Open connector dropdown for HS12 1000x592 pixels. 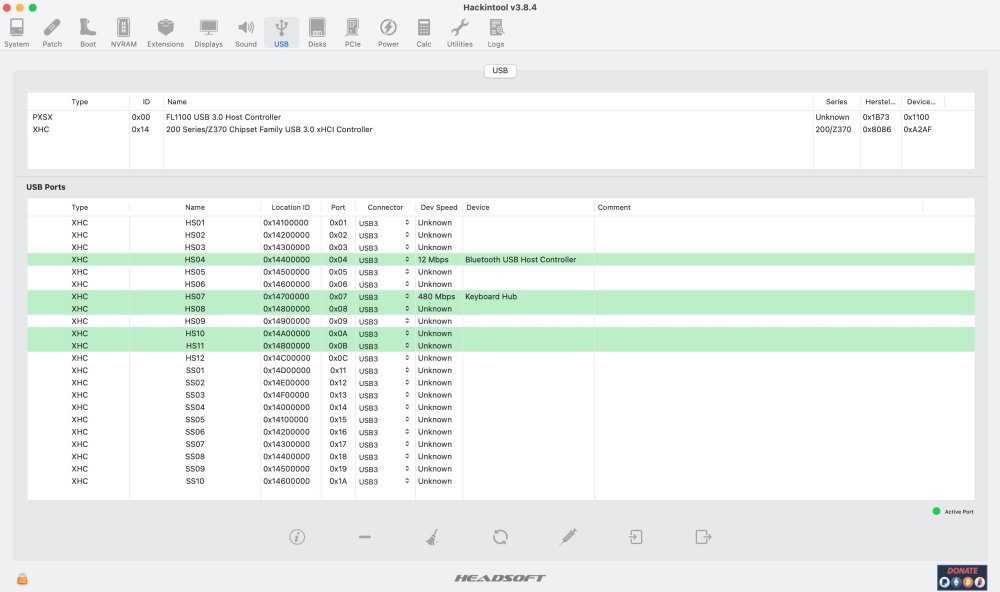[385, 359]
